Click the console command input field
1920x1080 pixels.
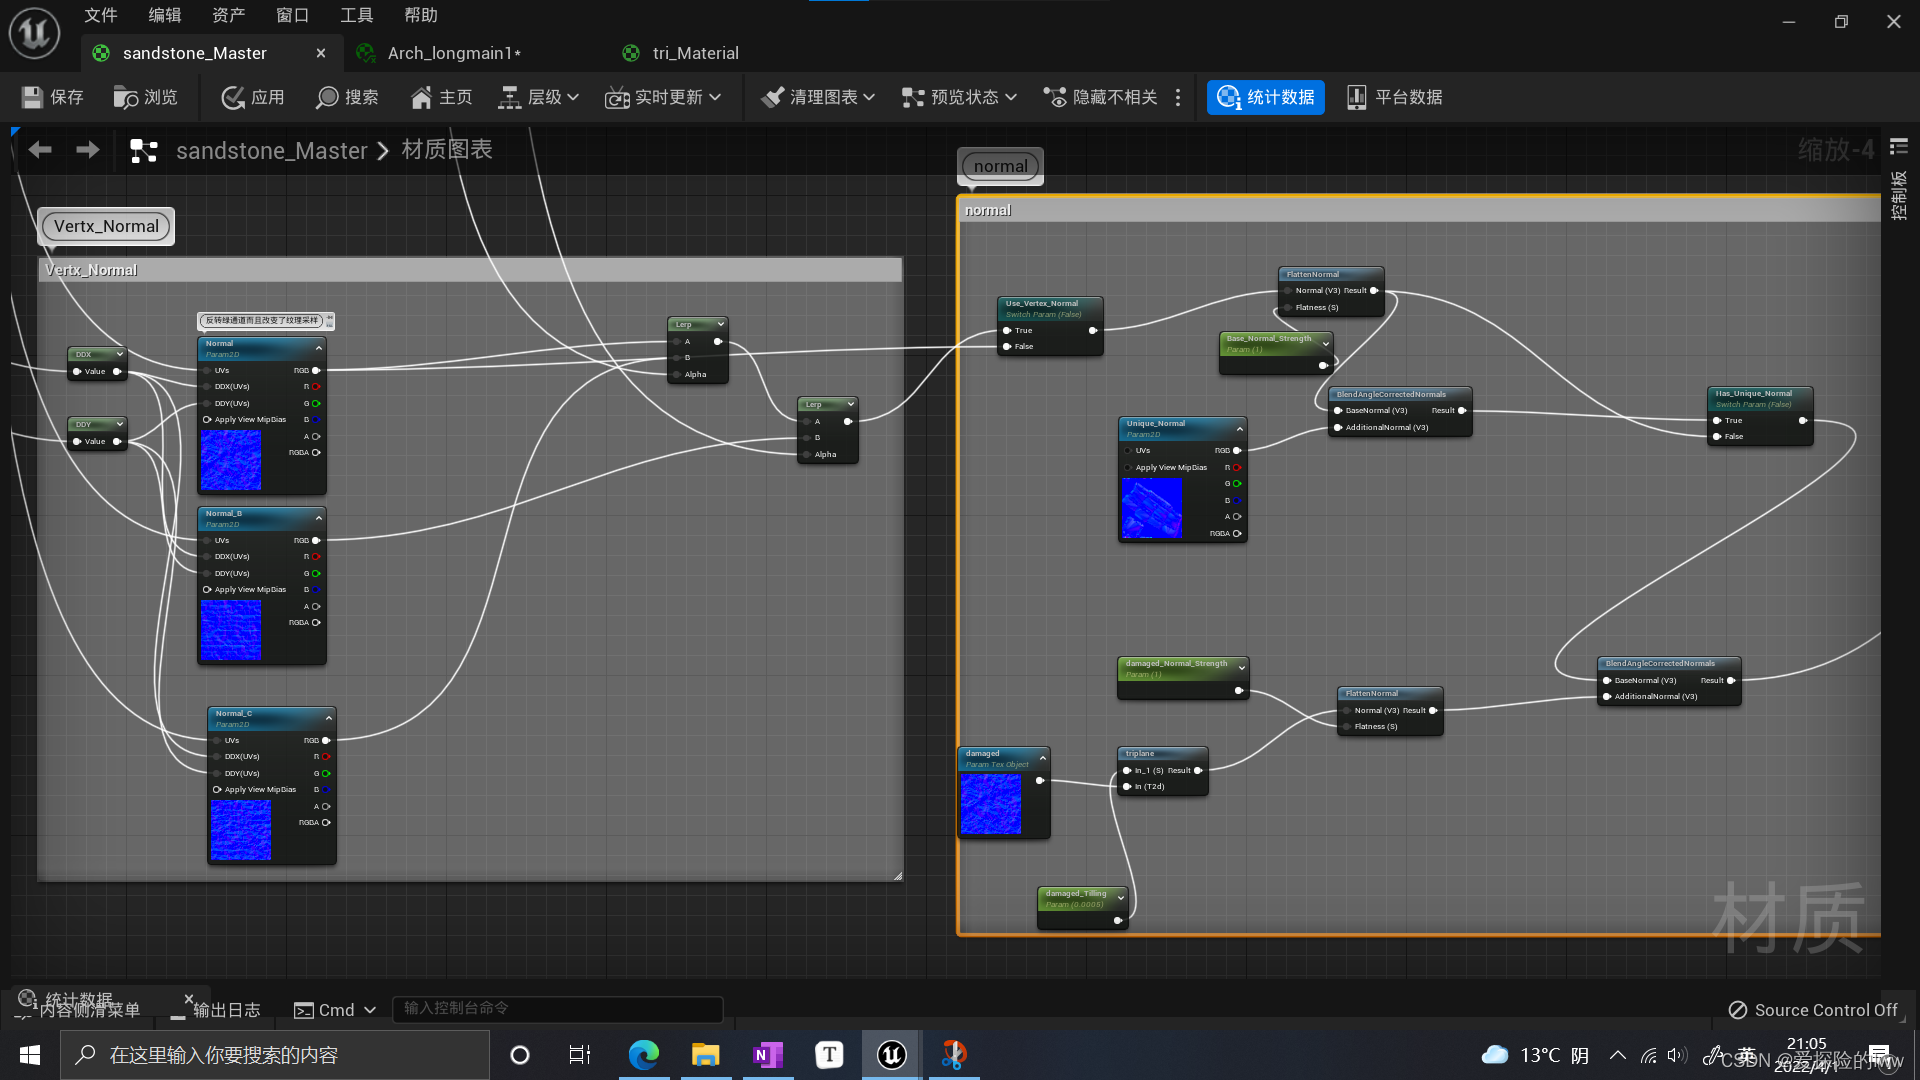click(556, 1008)
